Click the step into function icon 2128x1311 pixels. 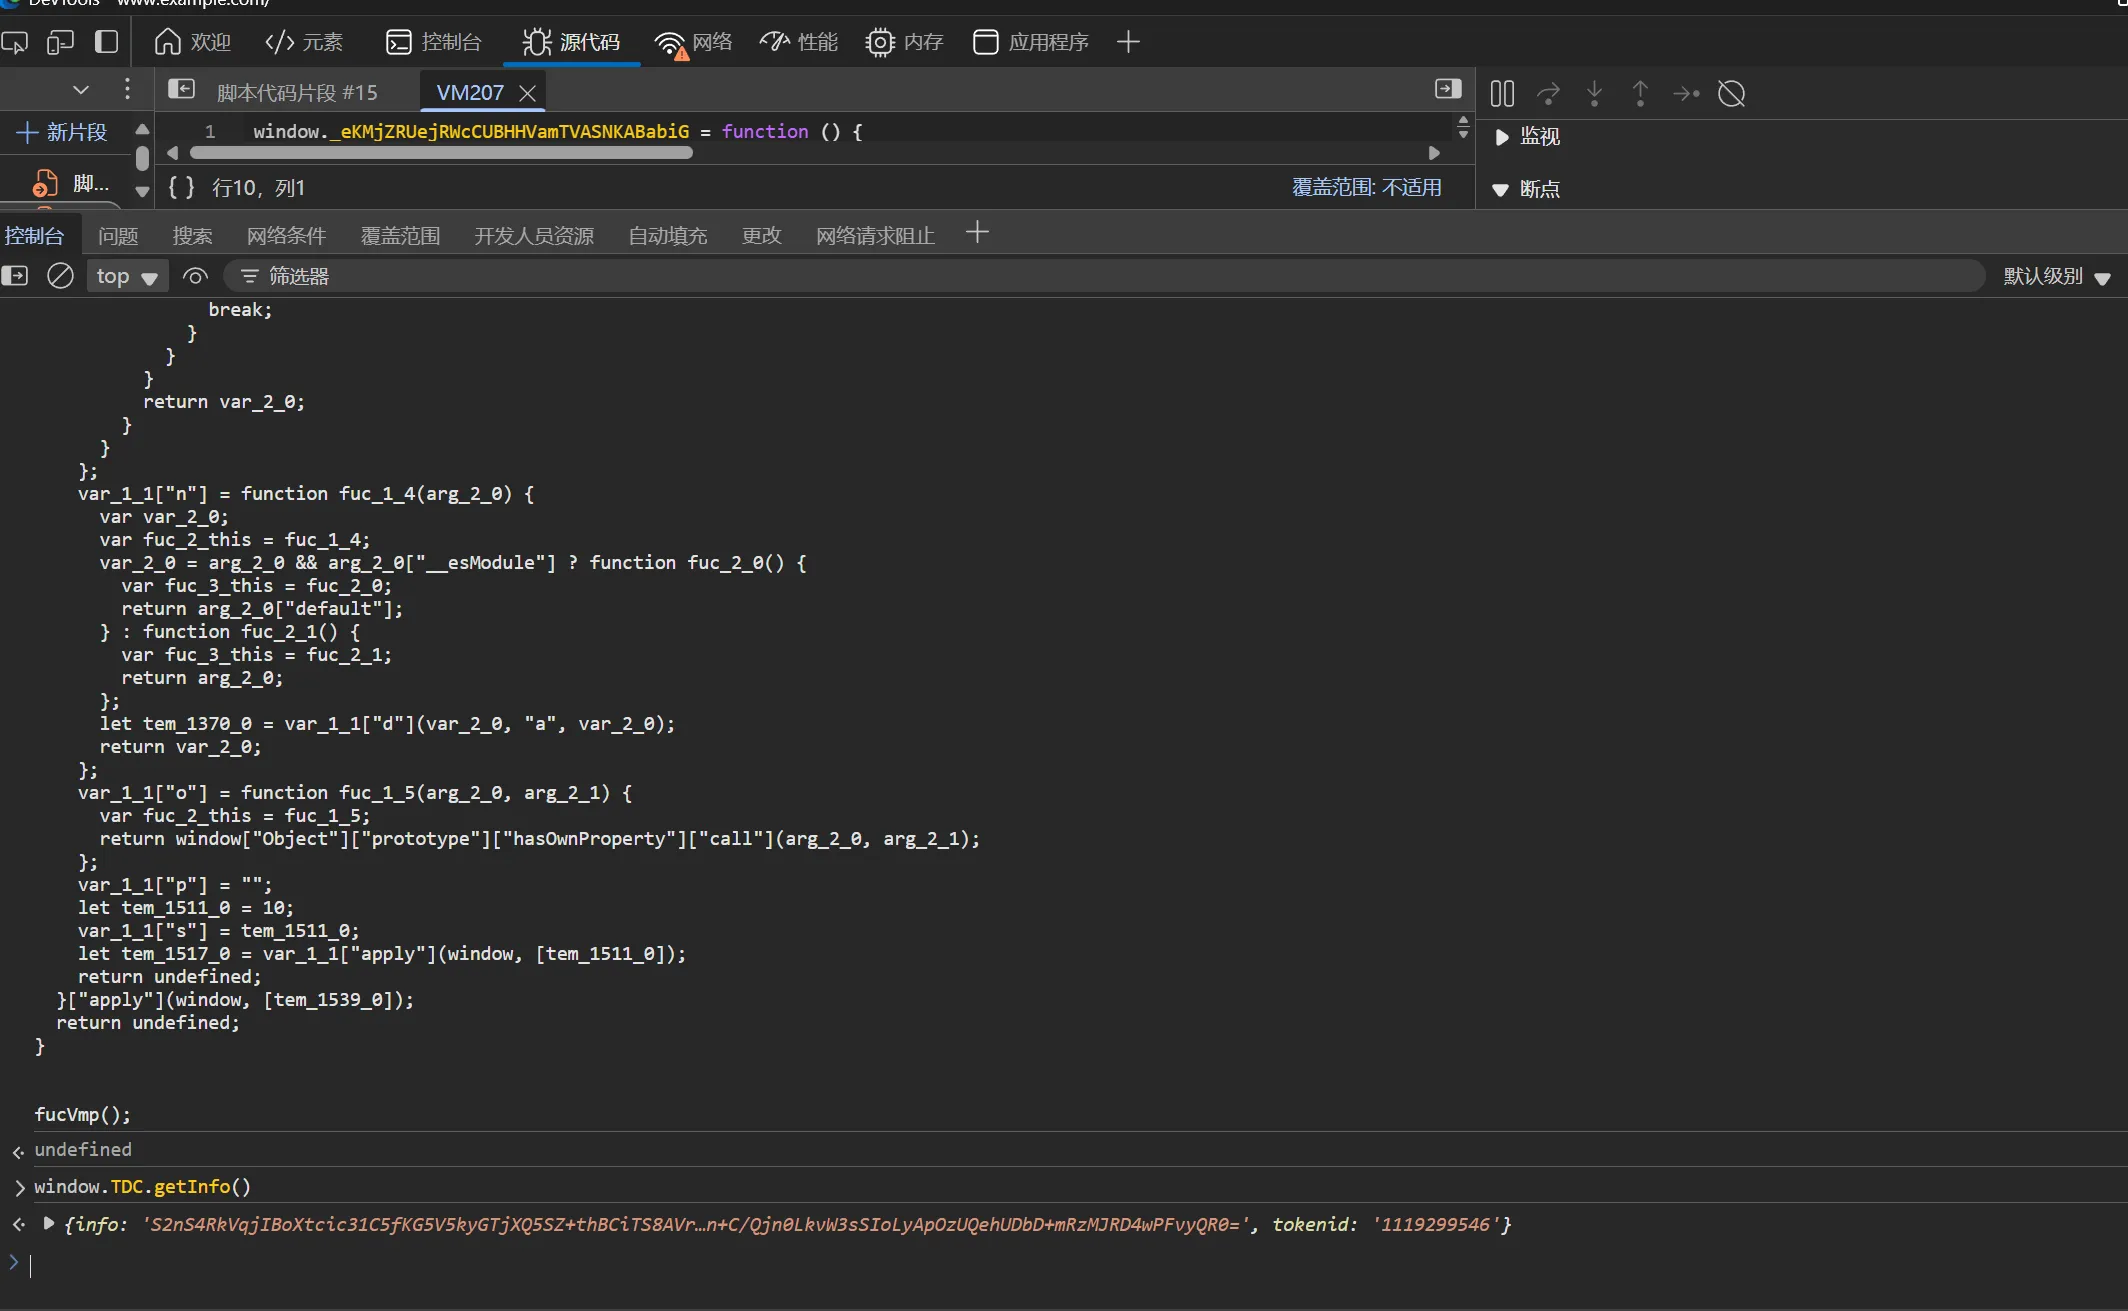[x=1594, y=94]
